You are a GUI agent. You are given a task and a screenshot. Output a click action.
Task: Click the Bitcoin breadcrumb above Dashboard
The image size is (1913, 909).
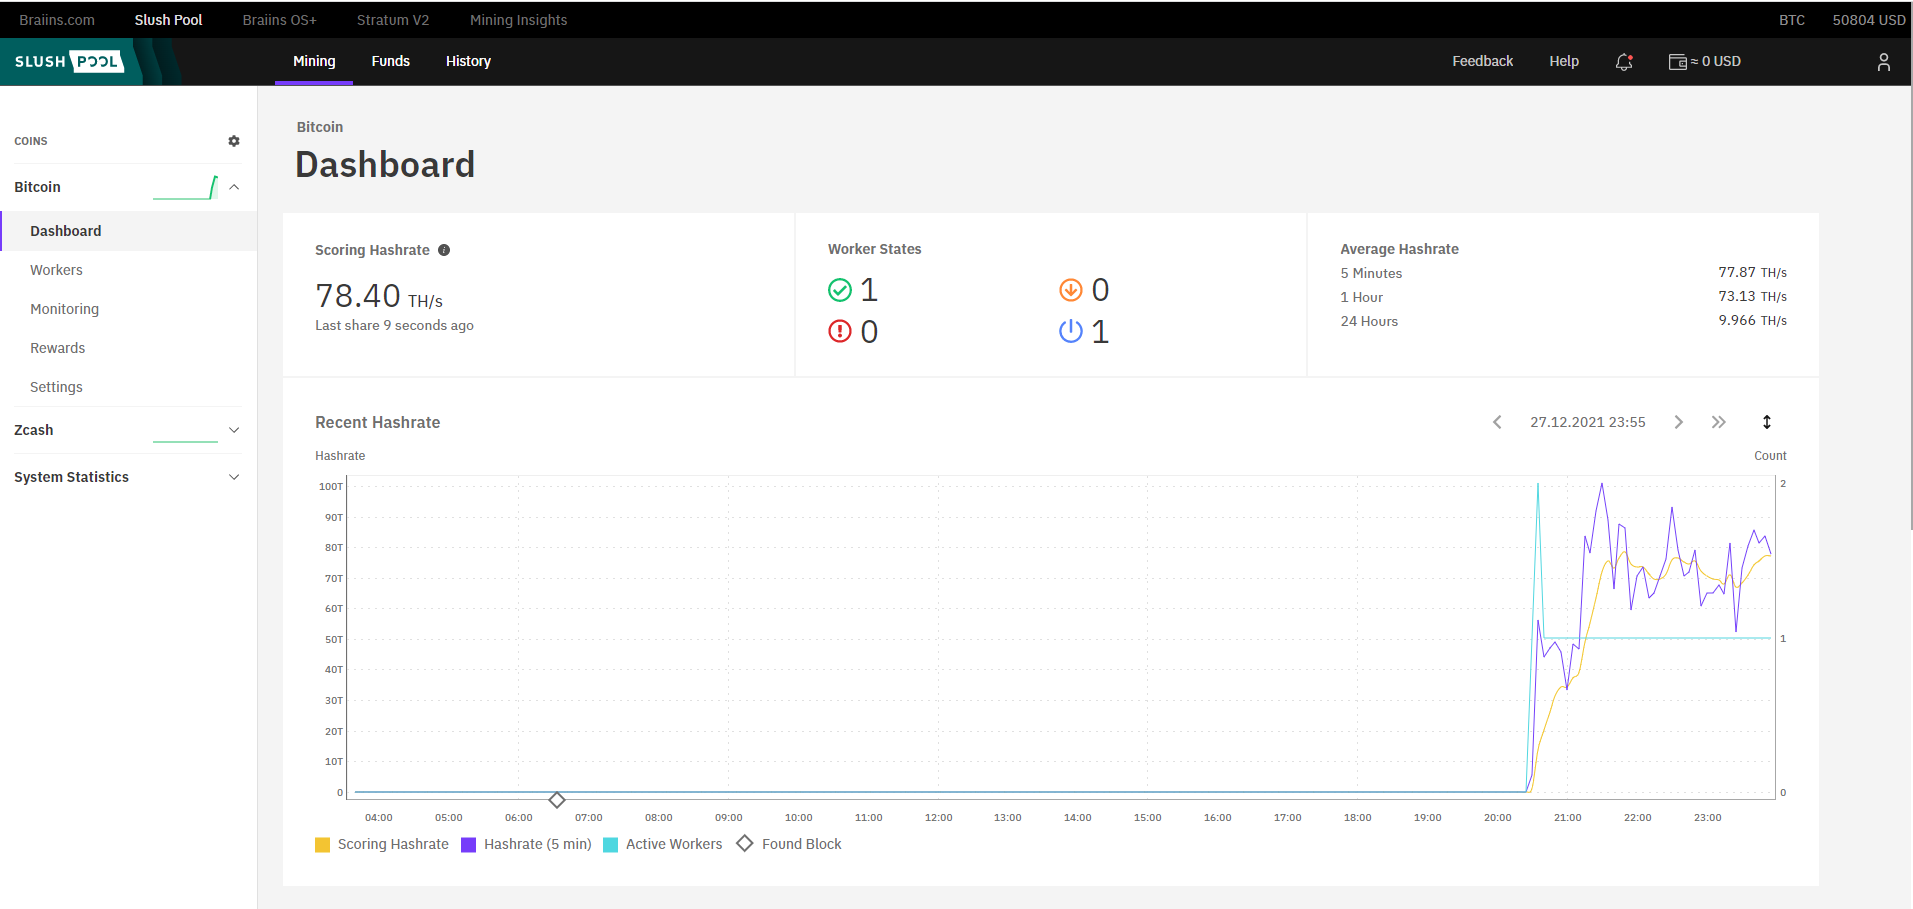(320, 127)
